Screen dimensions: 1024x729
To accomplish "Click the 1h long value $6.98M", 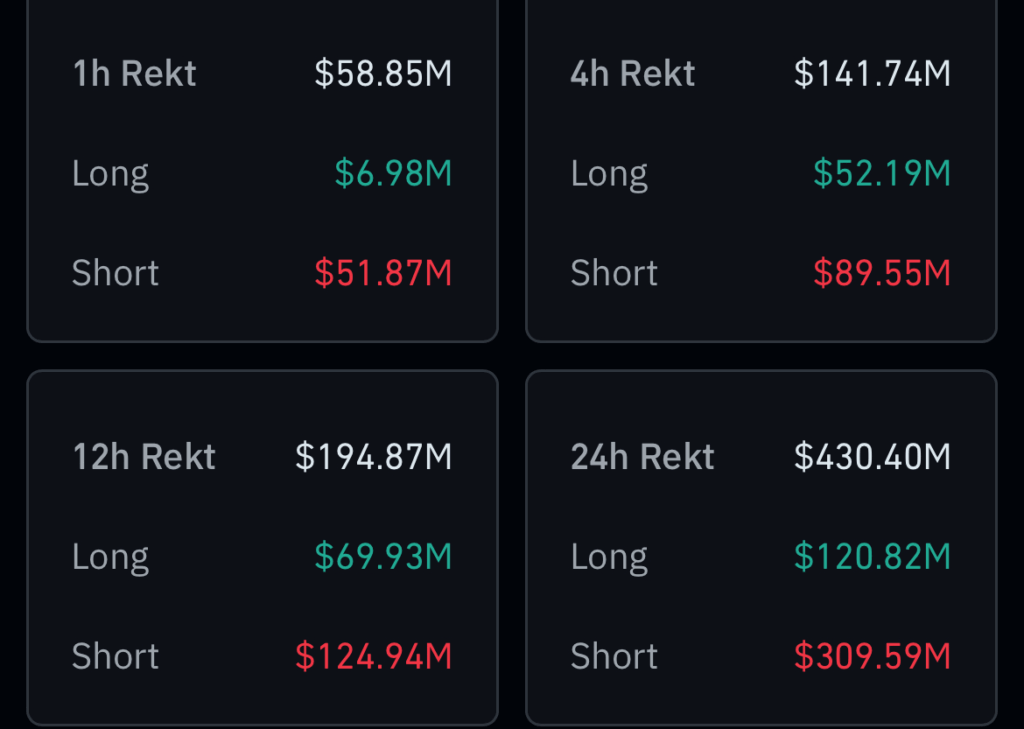I will click(393, 174).
